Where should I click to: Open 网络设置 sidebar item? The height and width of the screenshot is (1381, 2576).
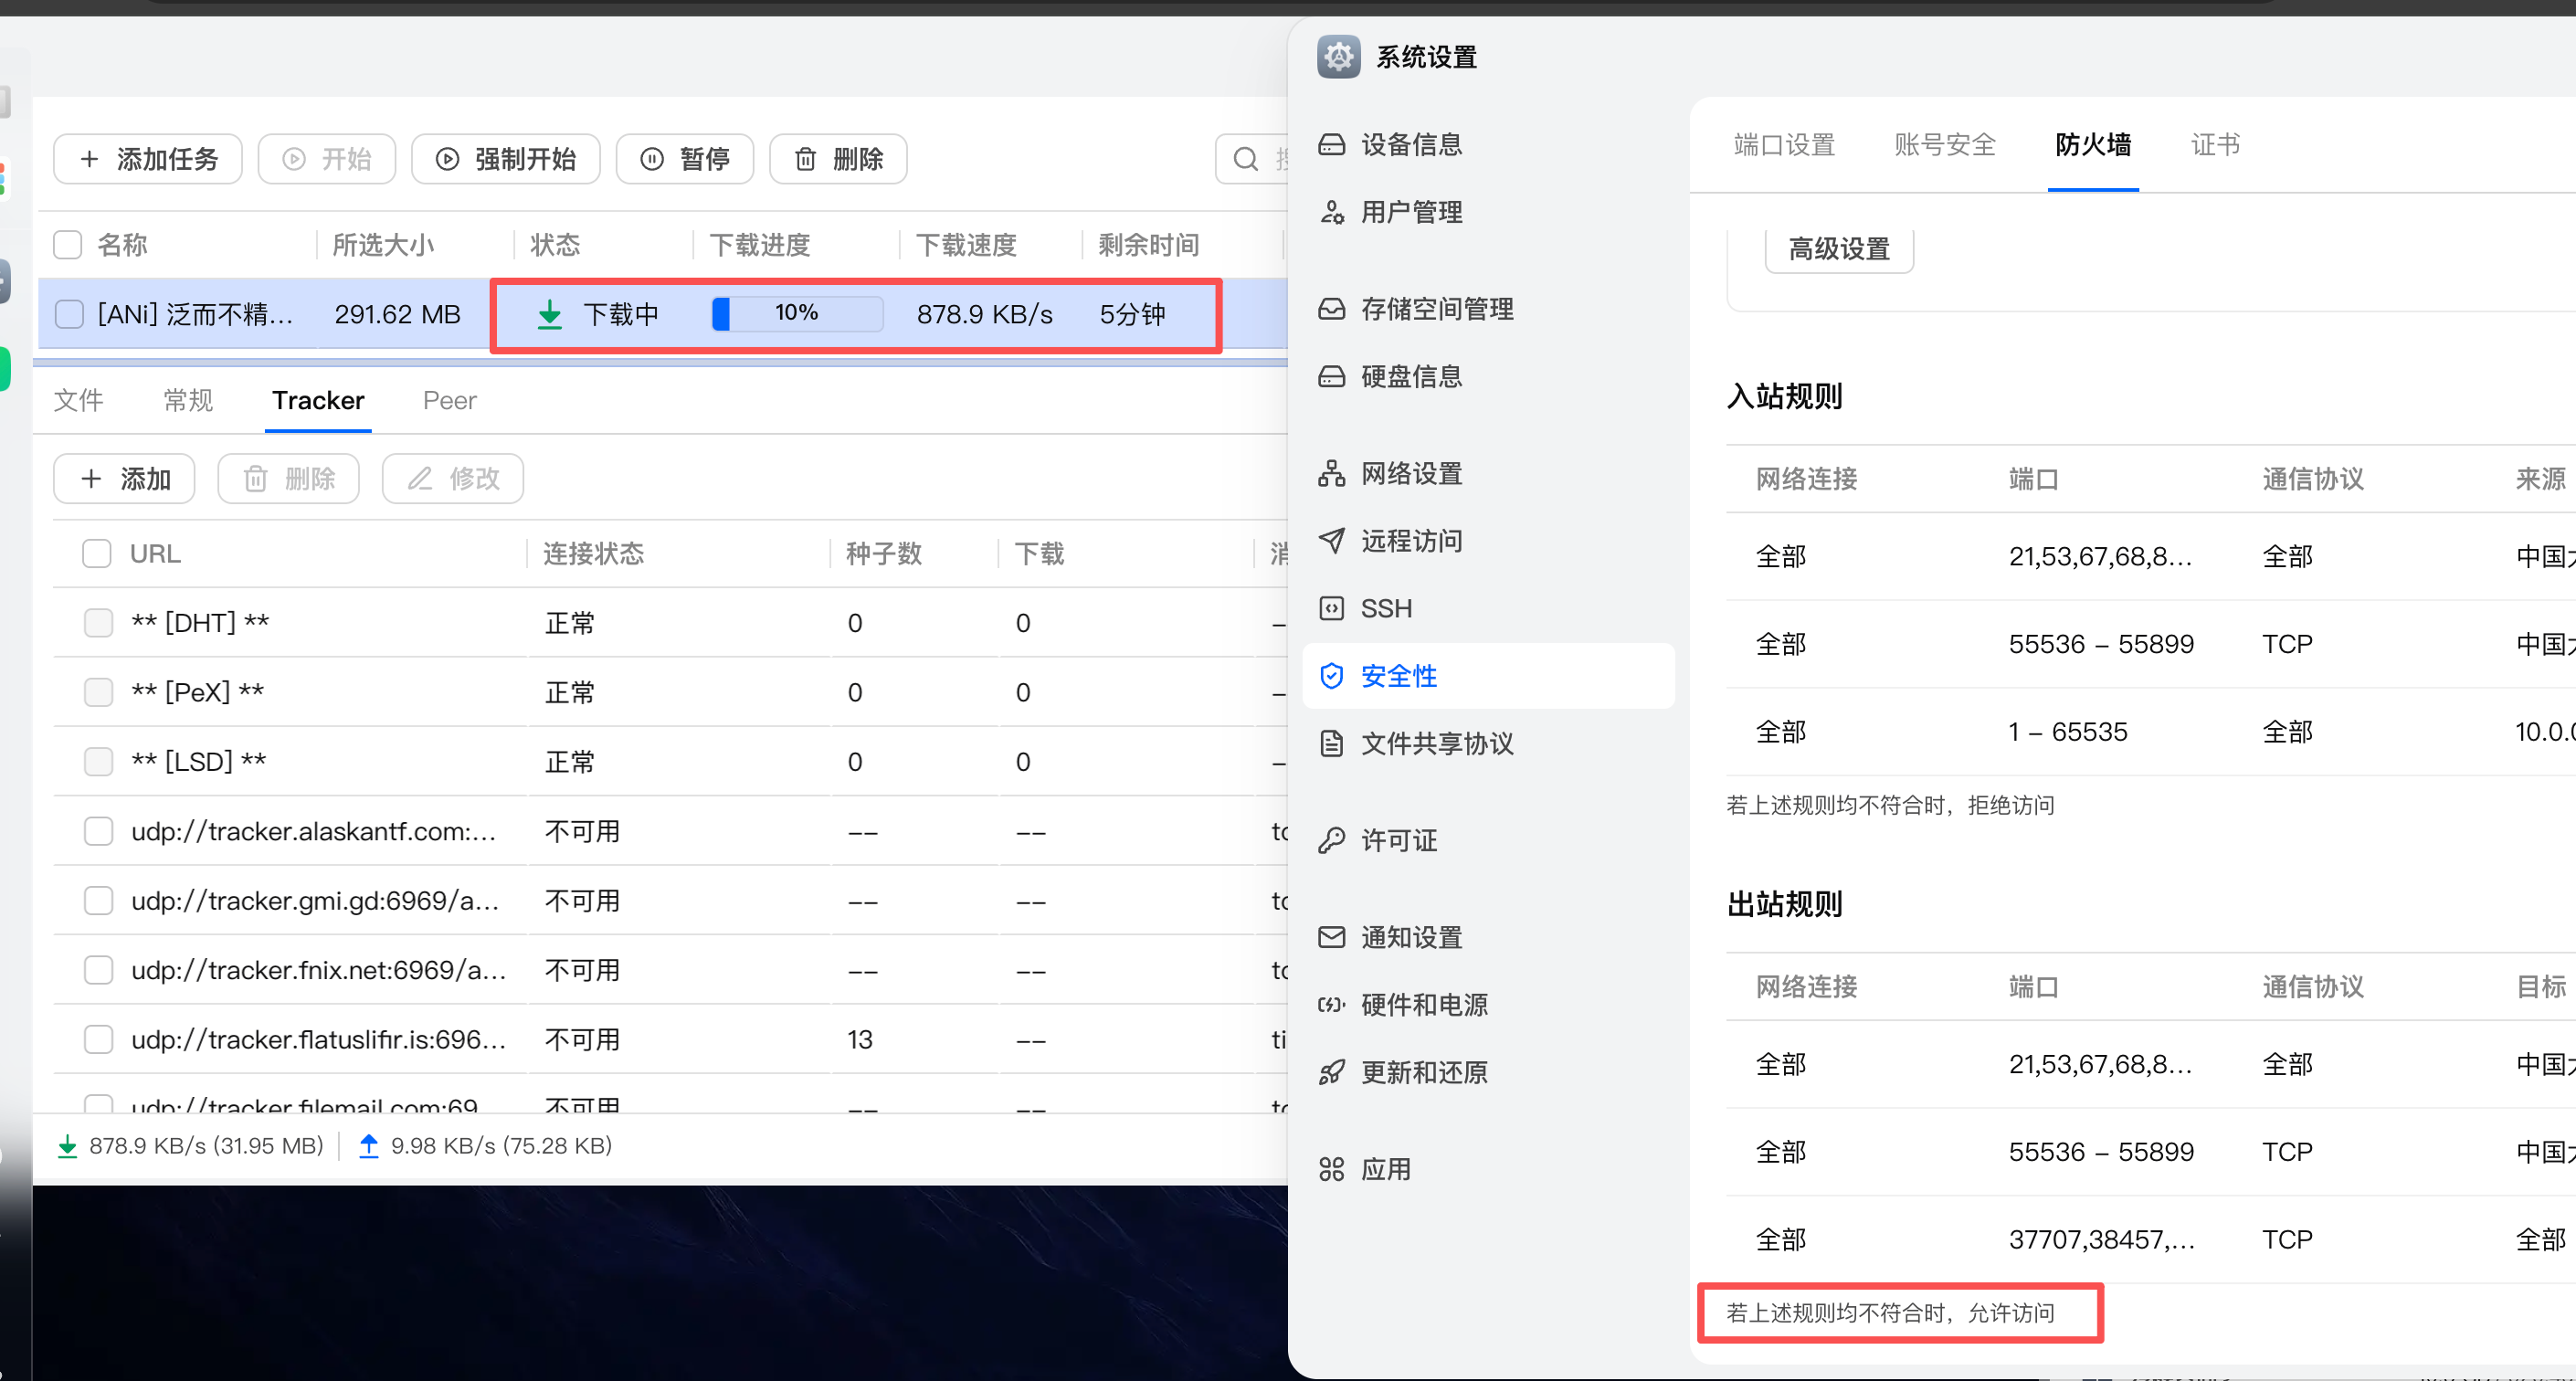(1410, 474)
